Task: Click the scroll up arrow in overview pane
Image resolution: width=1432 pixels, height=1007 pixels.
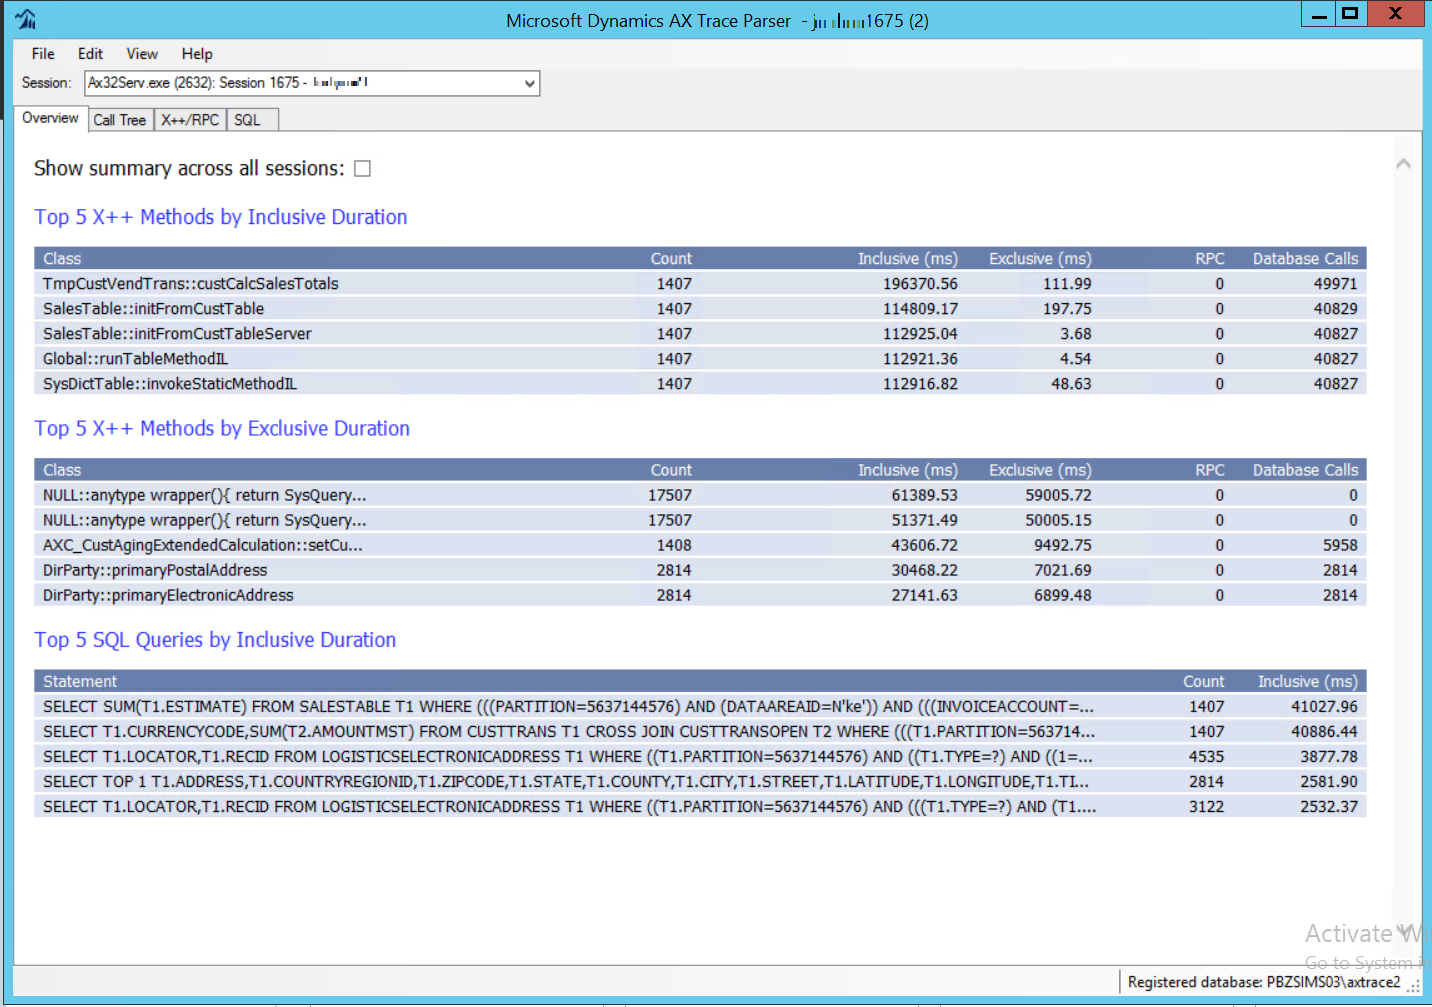Action: coord(1403,163)
